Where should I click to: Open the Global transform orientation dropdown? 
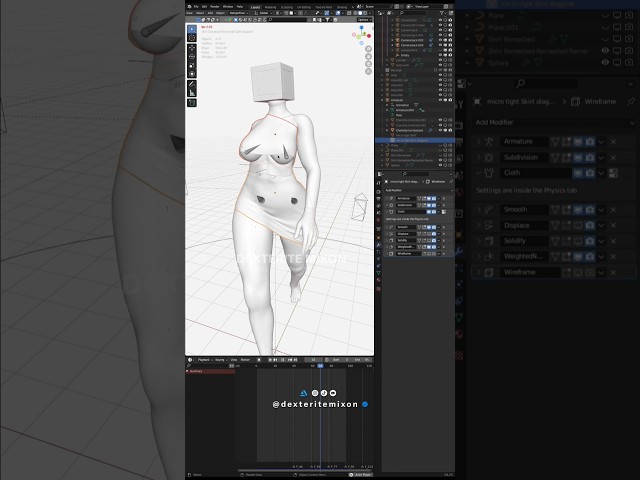point(264,13)
